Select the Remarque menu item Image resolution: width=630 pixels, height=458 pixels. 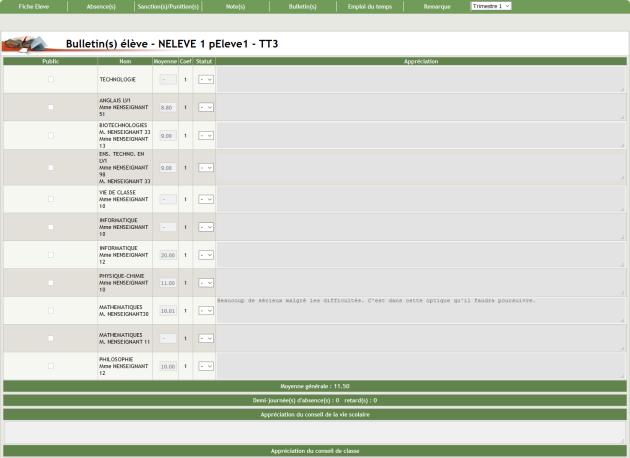point(437,6)
